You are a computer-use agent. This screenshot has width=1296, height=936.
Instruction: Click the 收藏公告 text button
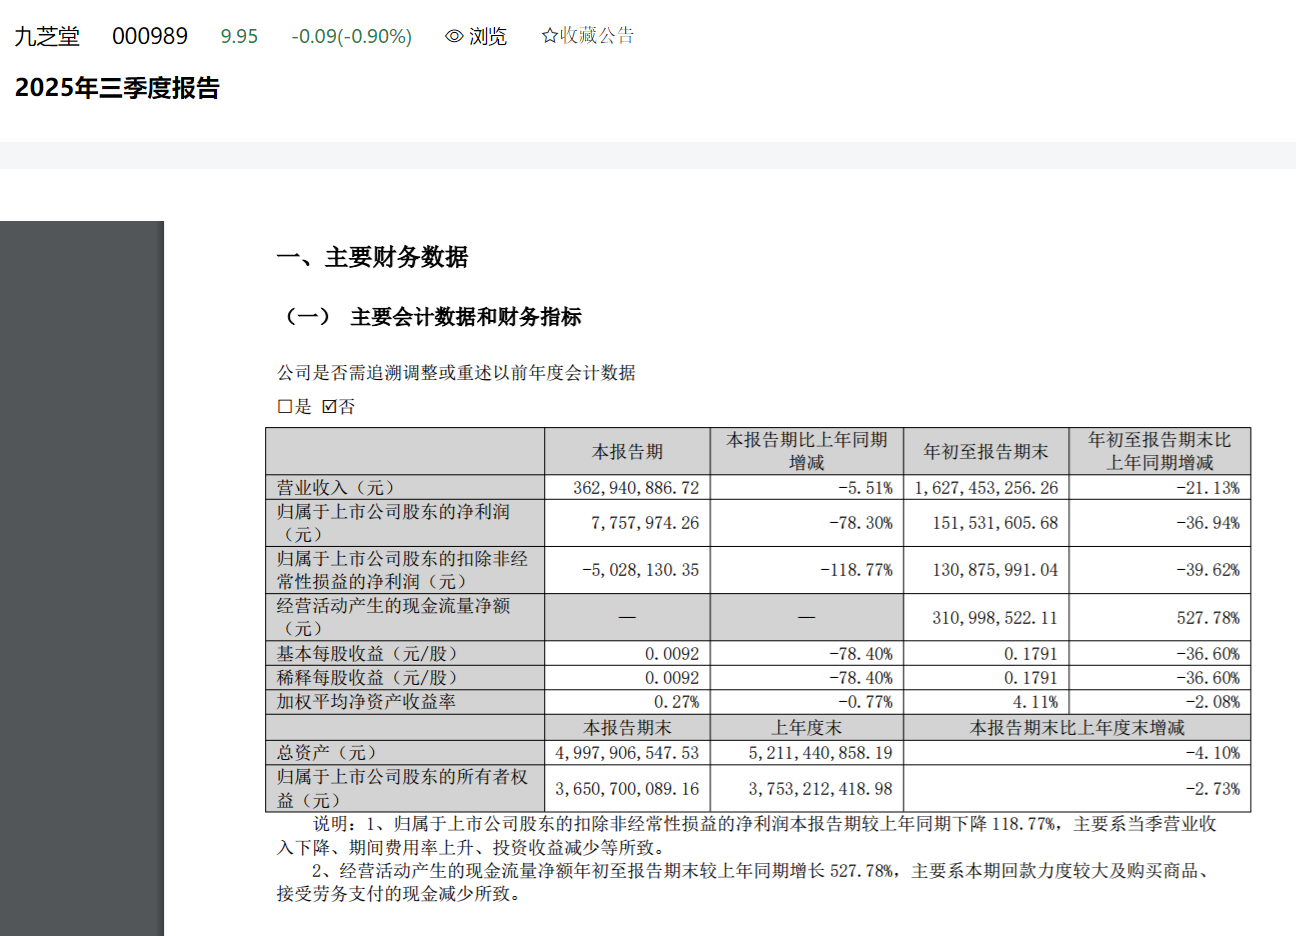[597, 36]
